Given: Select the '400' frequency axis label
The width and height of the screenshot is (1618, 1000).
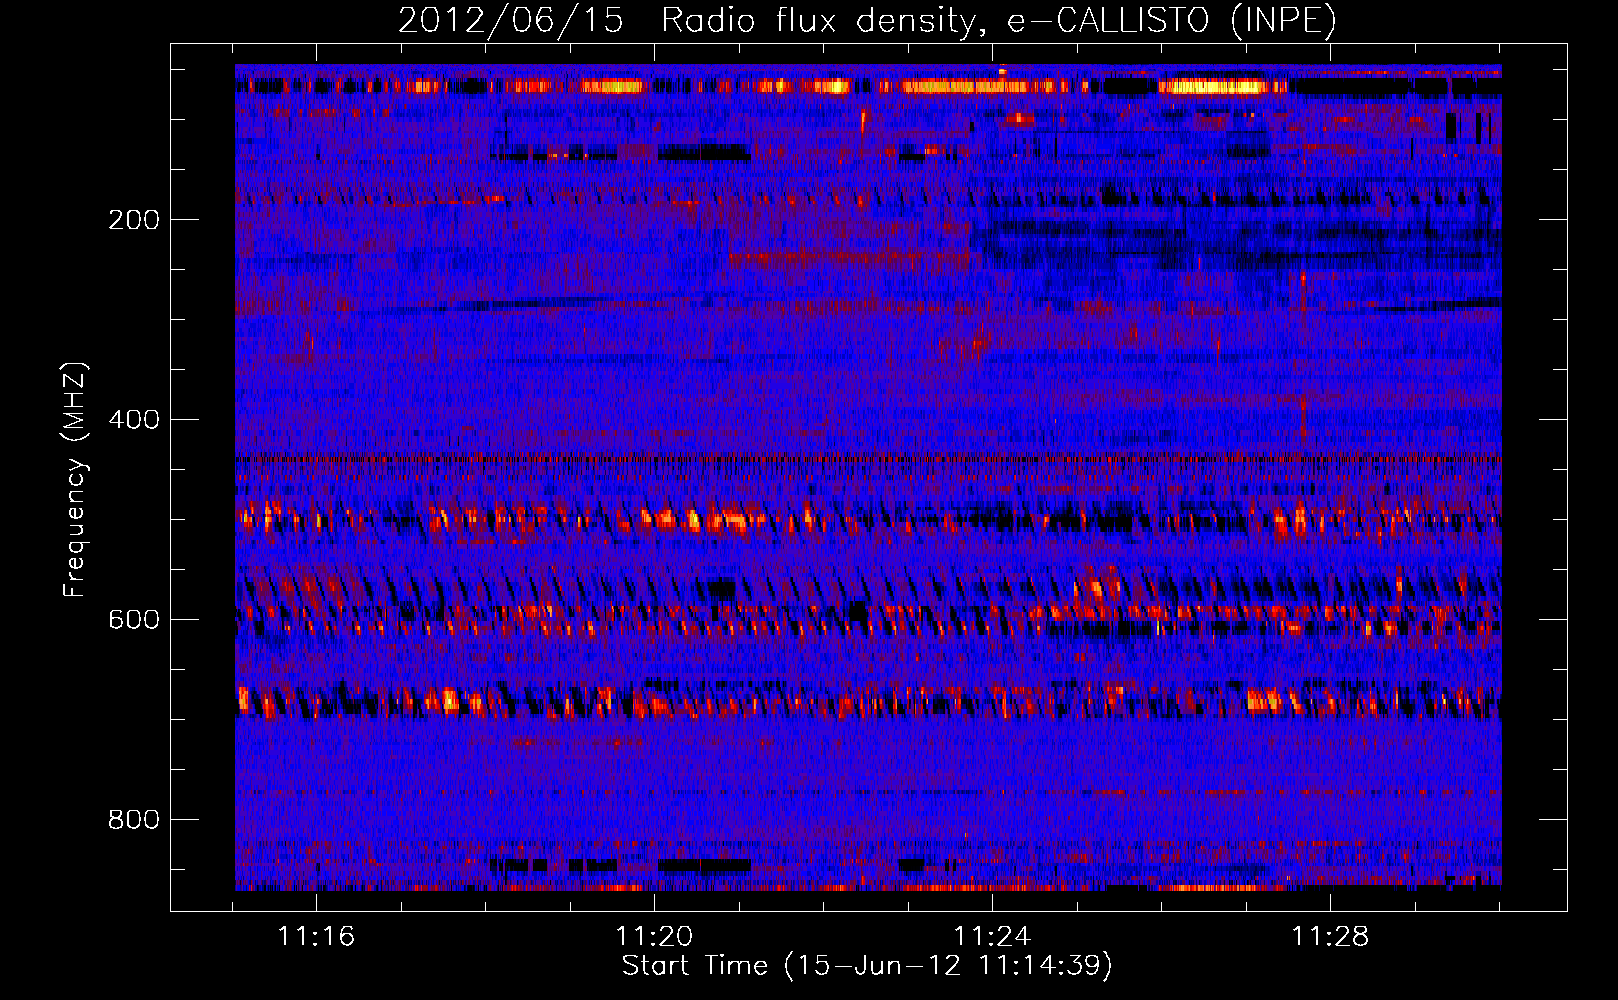Looking at the screenshot, I should pos(134,420).
